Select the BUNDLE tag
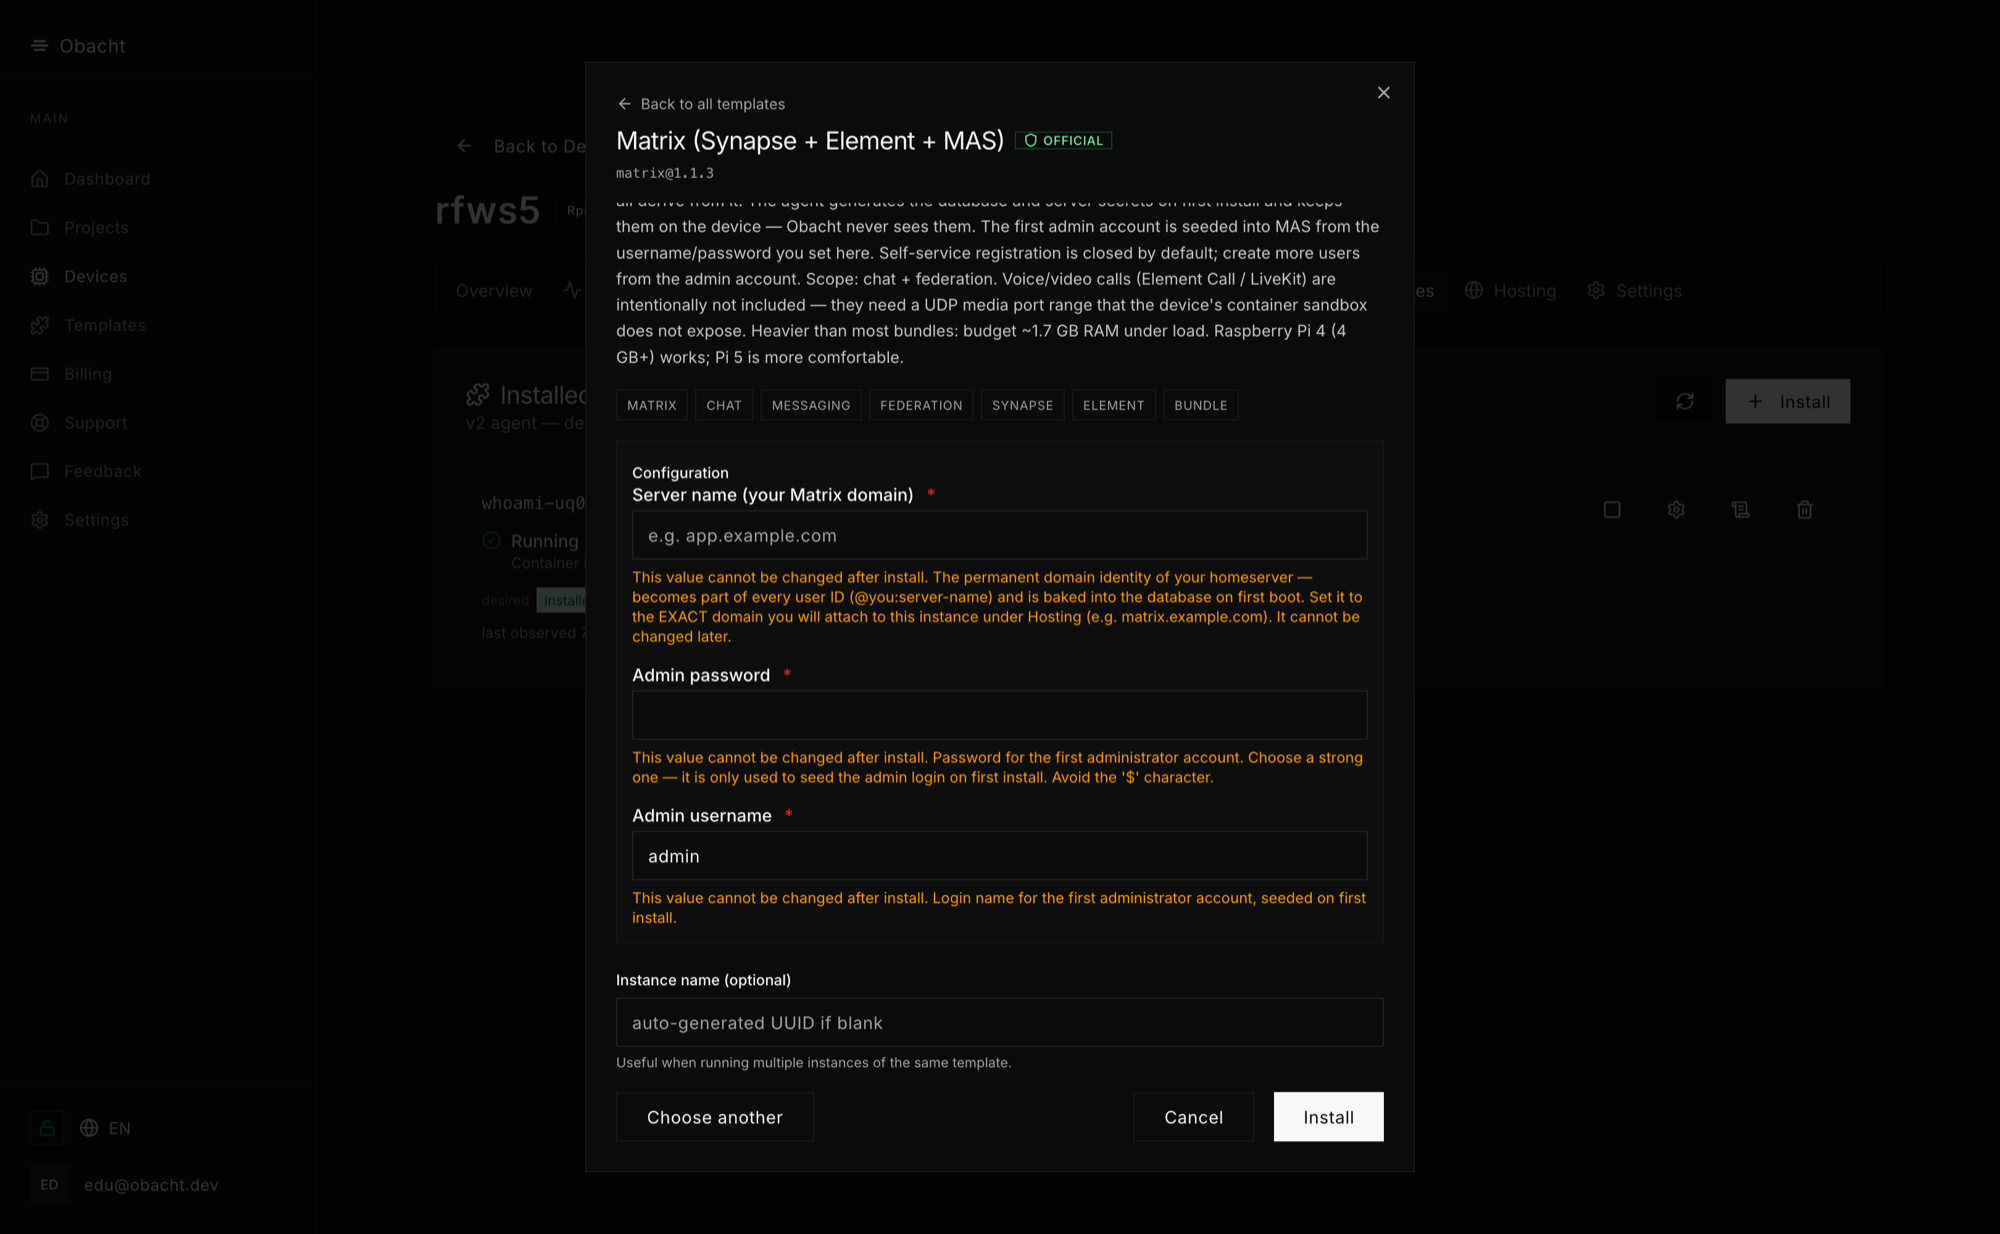 point(1200,405)
